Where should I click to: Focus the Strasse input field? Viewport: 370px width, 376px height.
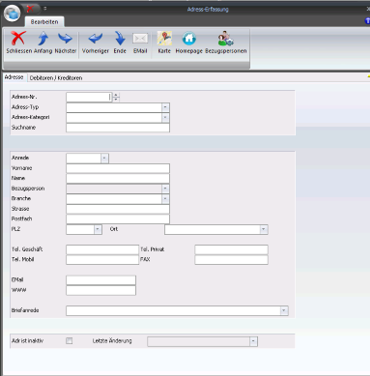[118, 209]
